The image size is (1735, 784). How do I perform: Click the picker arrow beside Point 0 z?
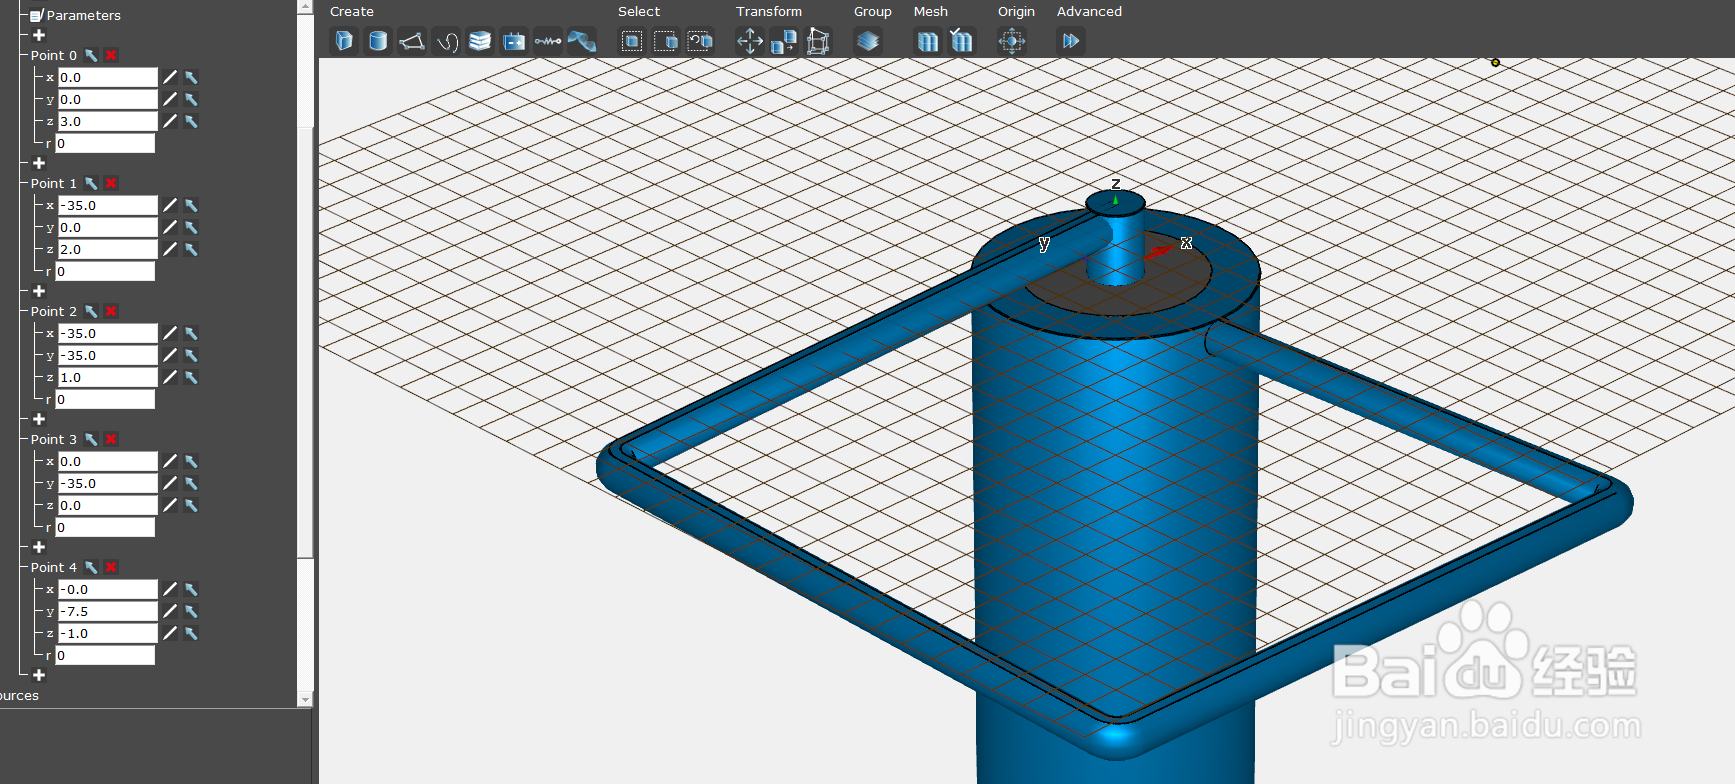point(191,122)
